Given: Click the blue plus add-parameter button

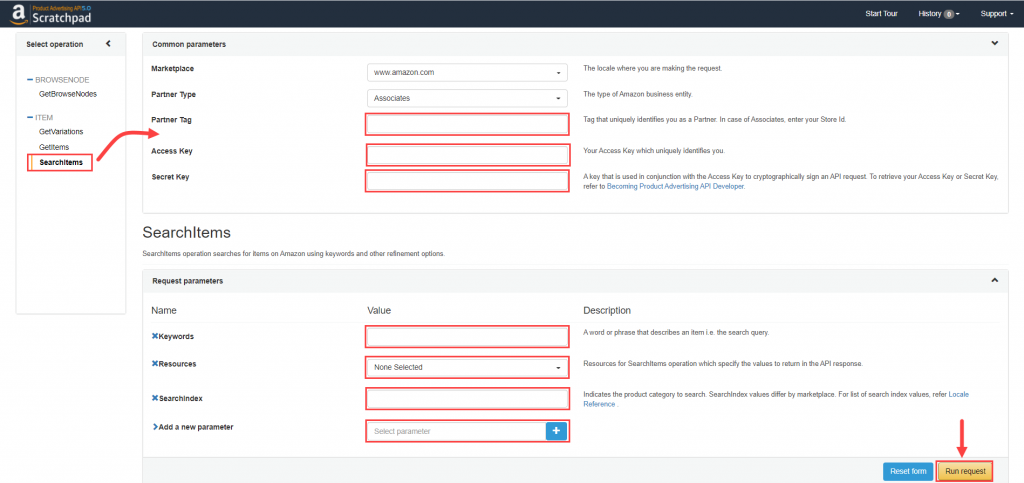Looking at the screenshot, I should tap(556, 431).
